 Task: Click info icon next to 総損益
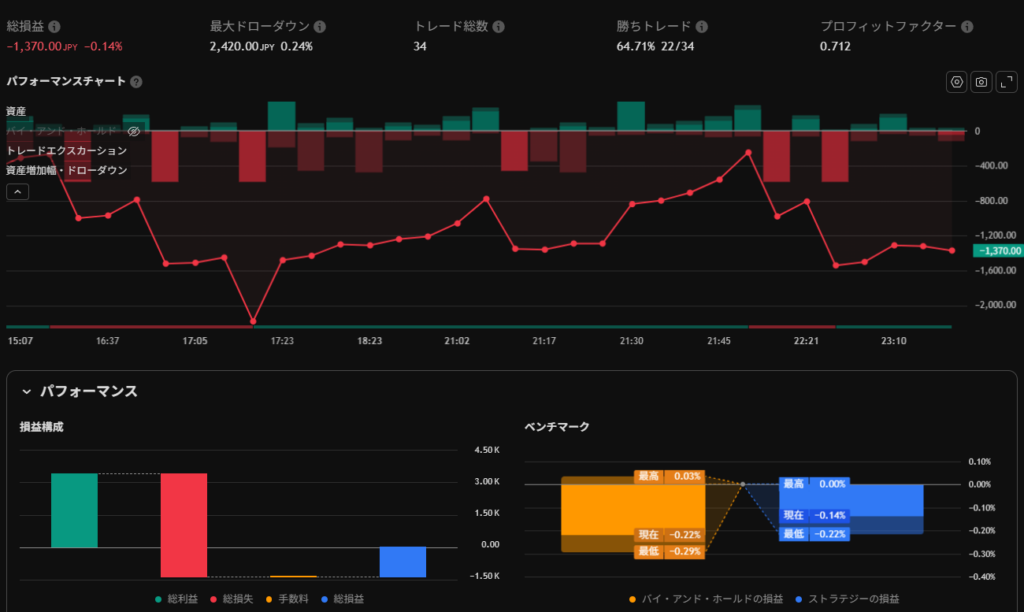(x=54, y=27)
